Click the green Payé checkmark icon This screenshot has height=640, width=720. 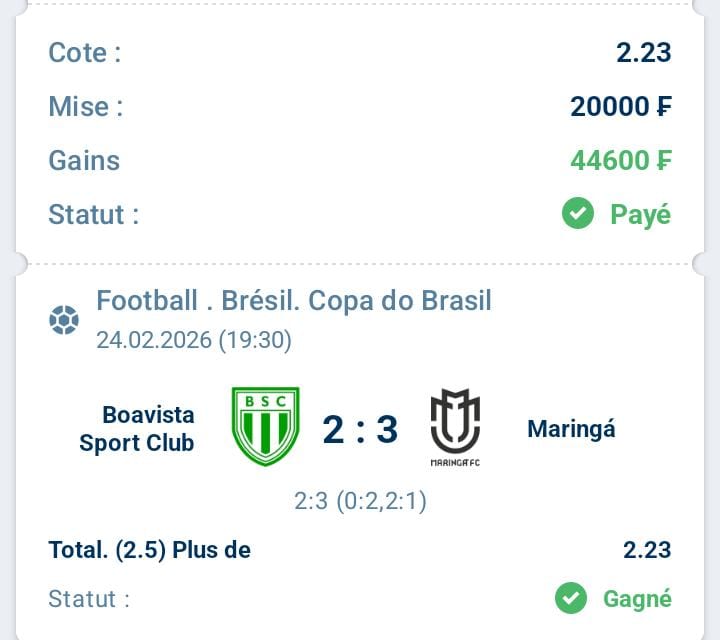click(578, 213)
